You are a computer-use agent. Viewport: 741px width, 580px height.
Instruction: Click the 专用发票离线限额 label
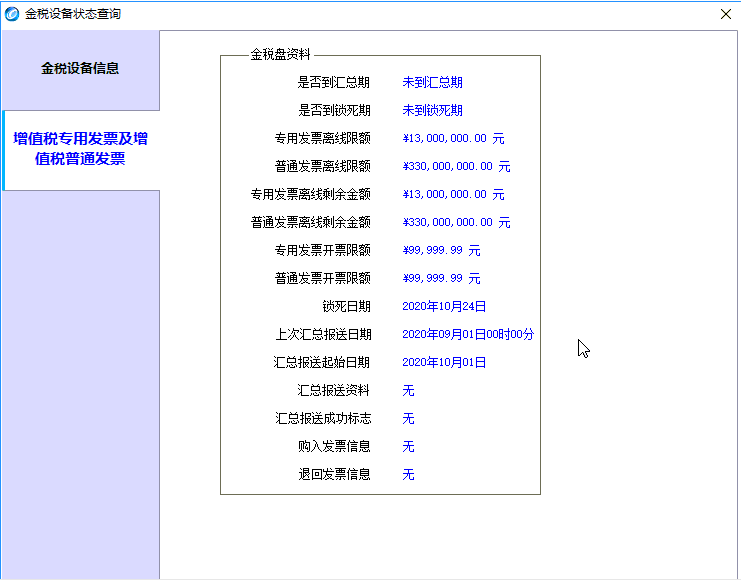(x=322, y=139)
